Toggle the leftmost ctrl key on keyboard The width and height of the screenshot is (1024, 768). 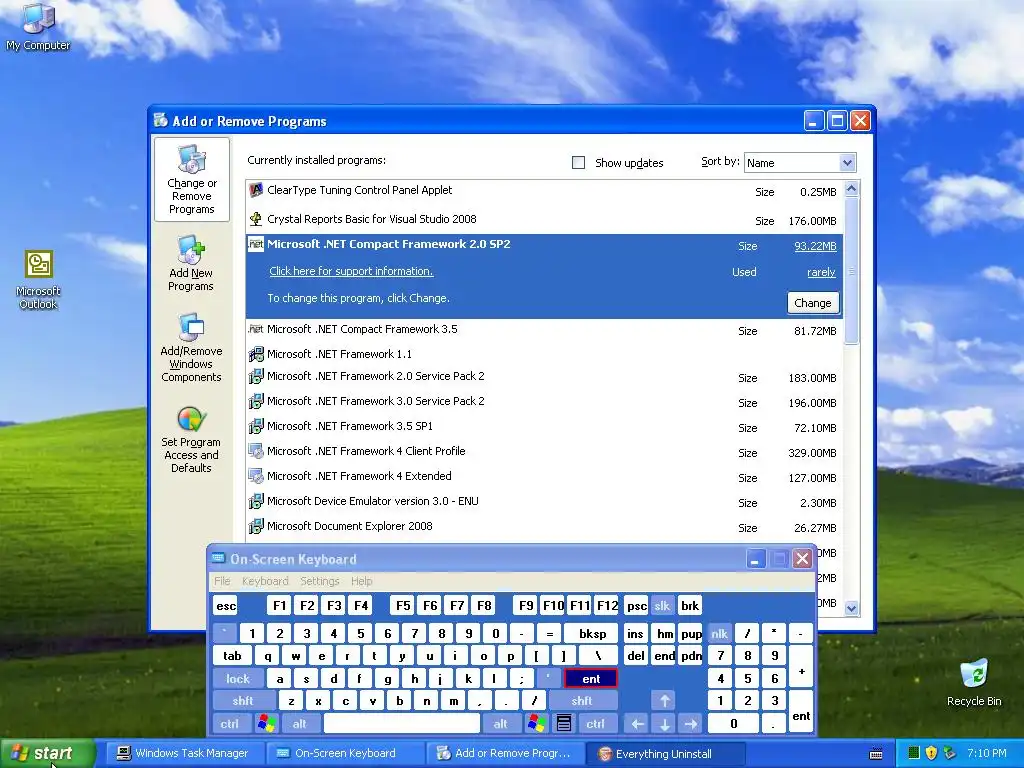pyautogui.click(x=230, y=724)
